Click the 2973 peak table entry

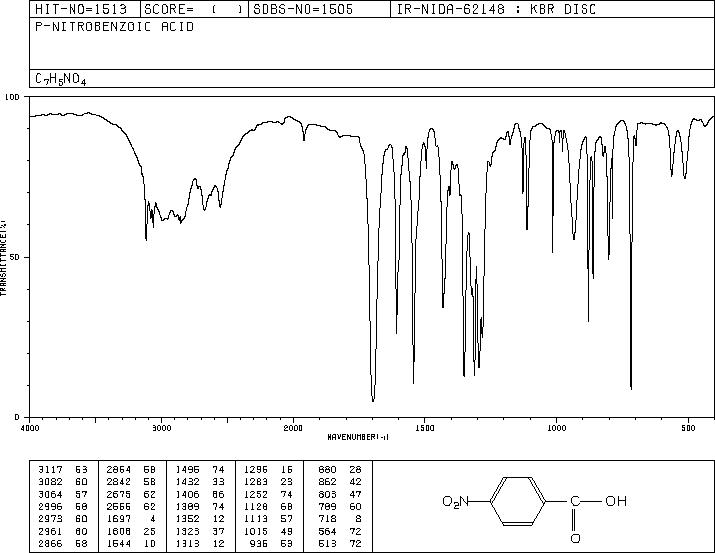63,519
